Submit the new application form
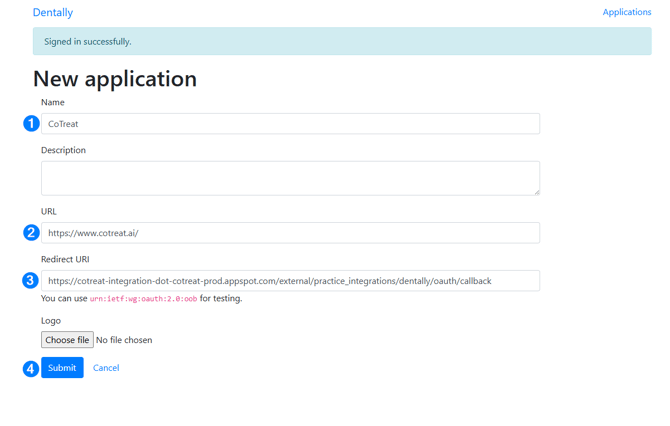Screen dimensions: 670x426 coord(62,368)
